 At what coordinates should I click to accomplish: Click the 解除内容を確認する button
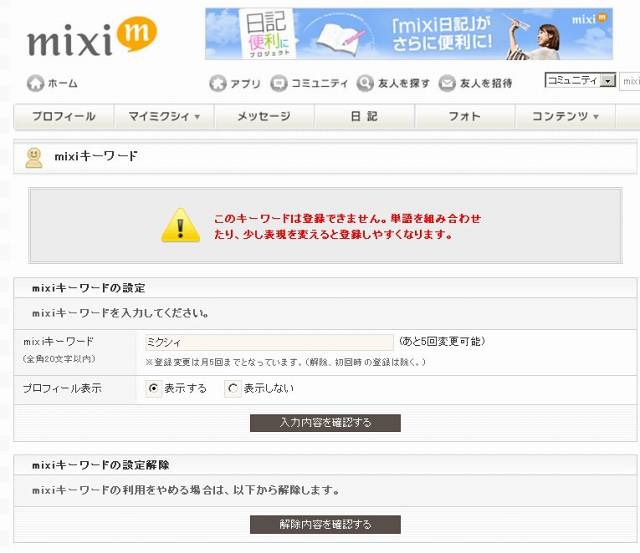(x=325, y=524)
